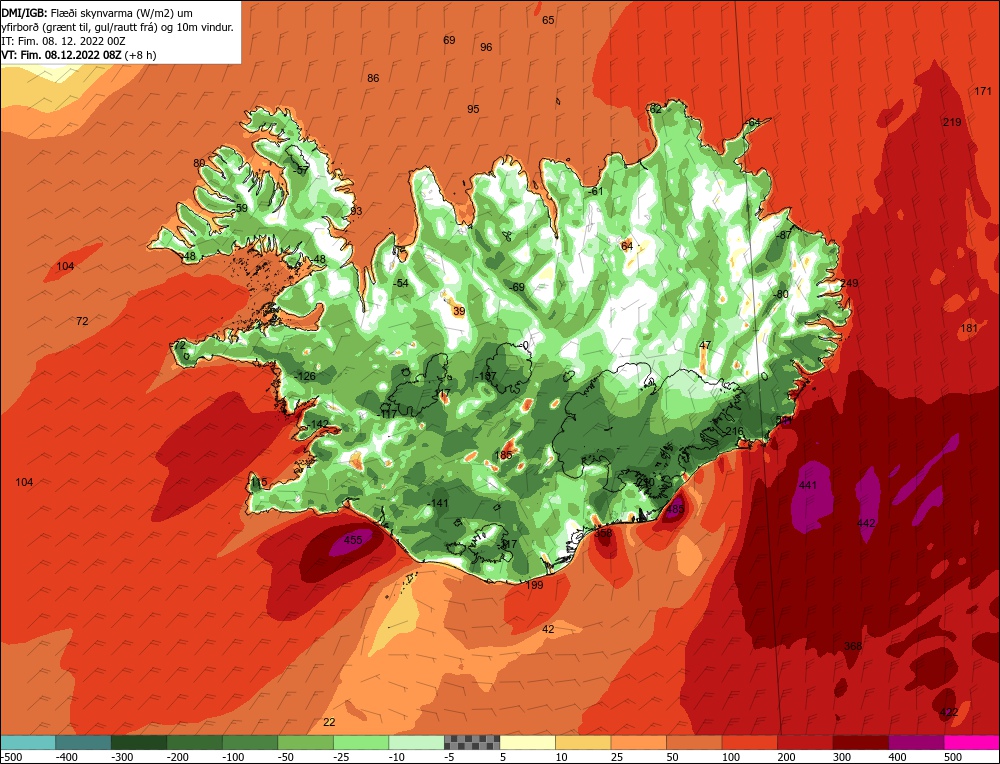Click the 200 legend scale label
The image size is (1000, 764).
click(786, 757)
